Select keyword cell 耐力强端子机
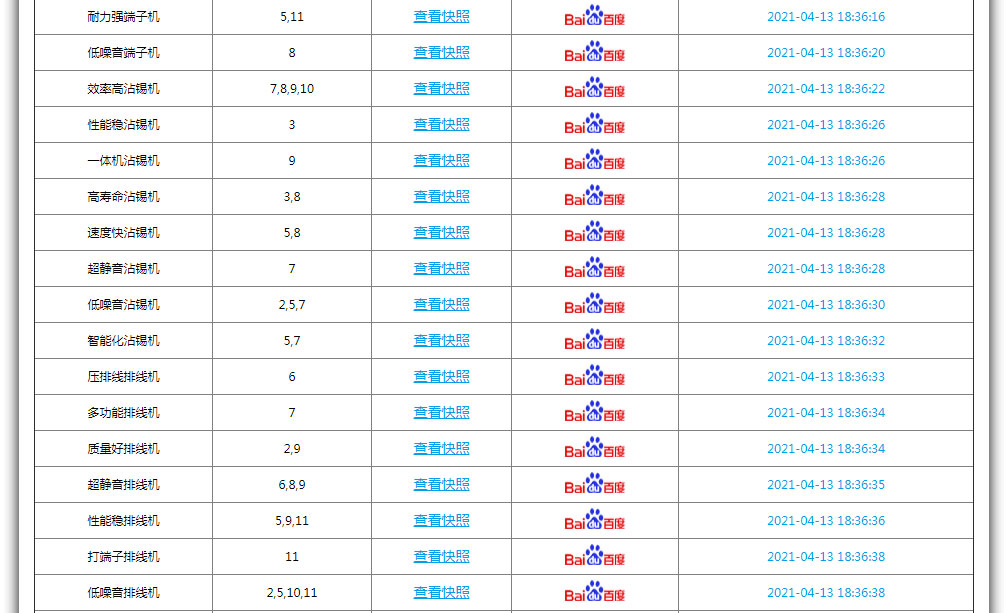 [x=123, y=17]
